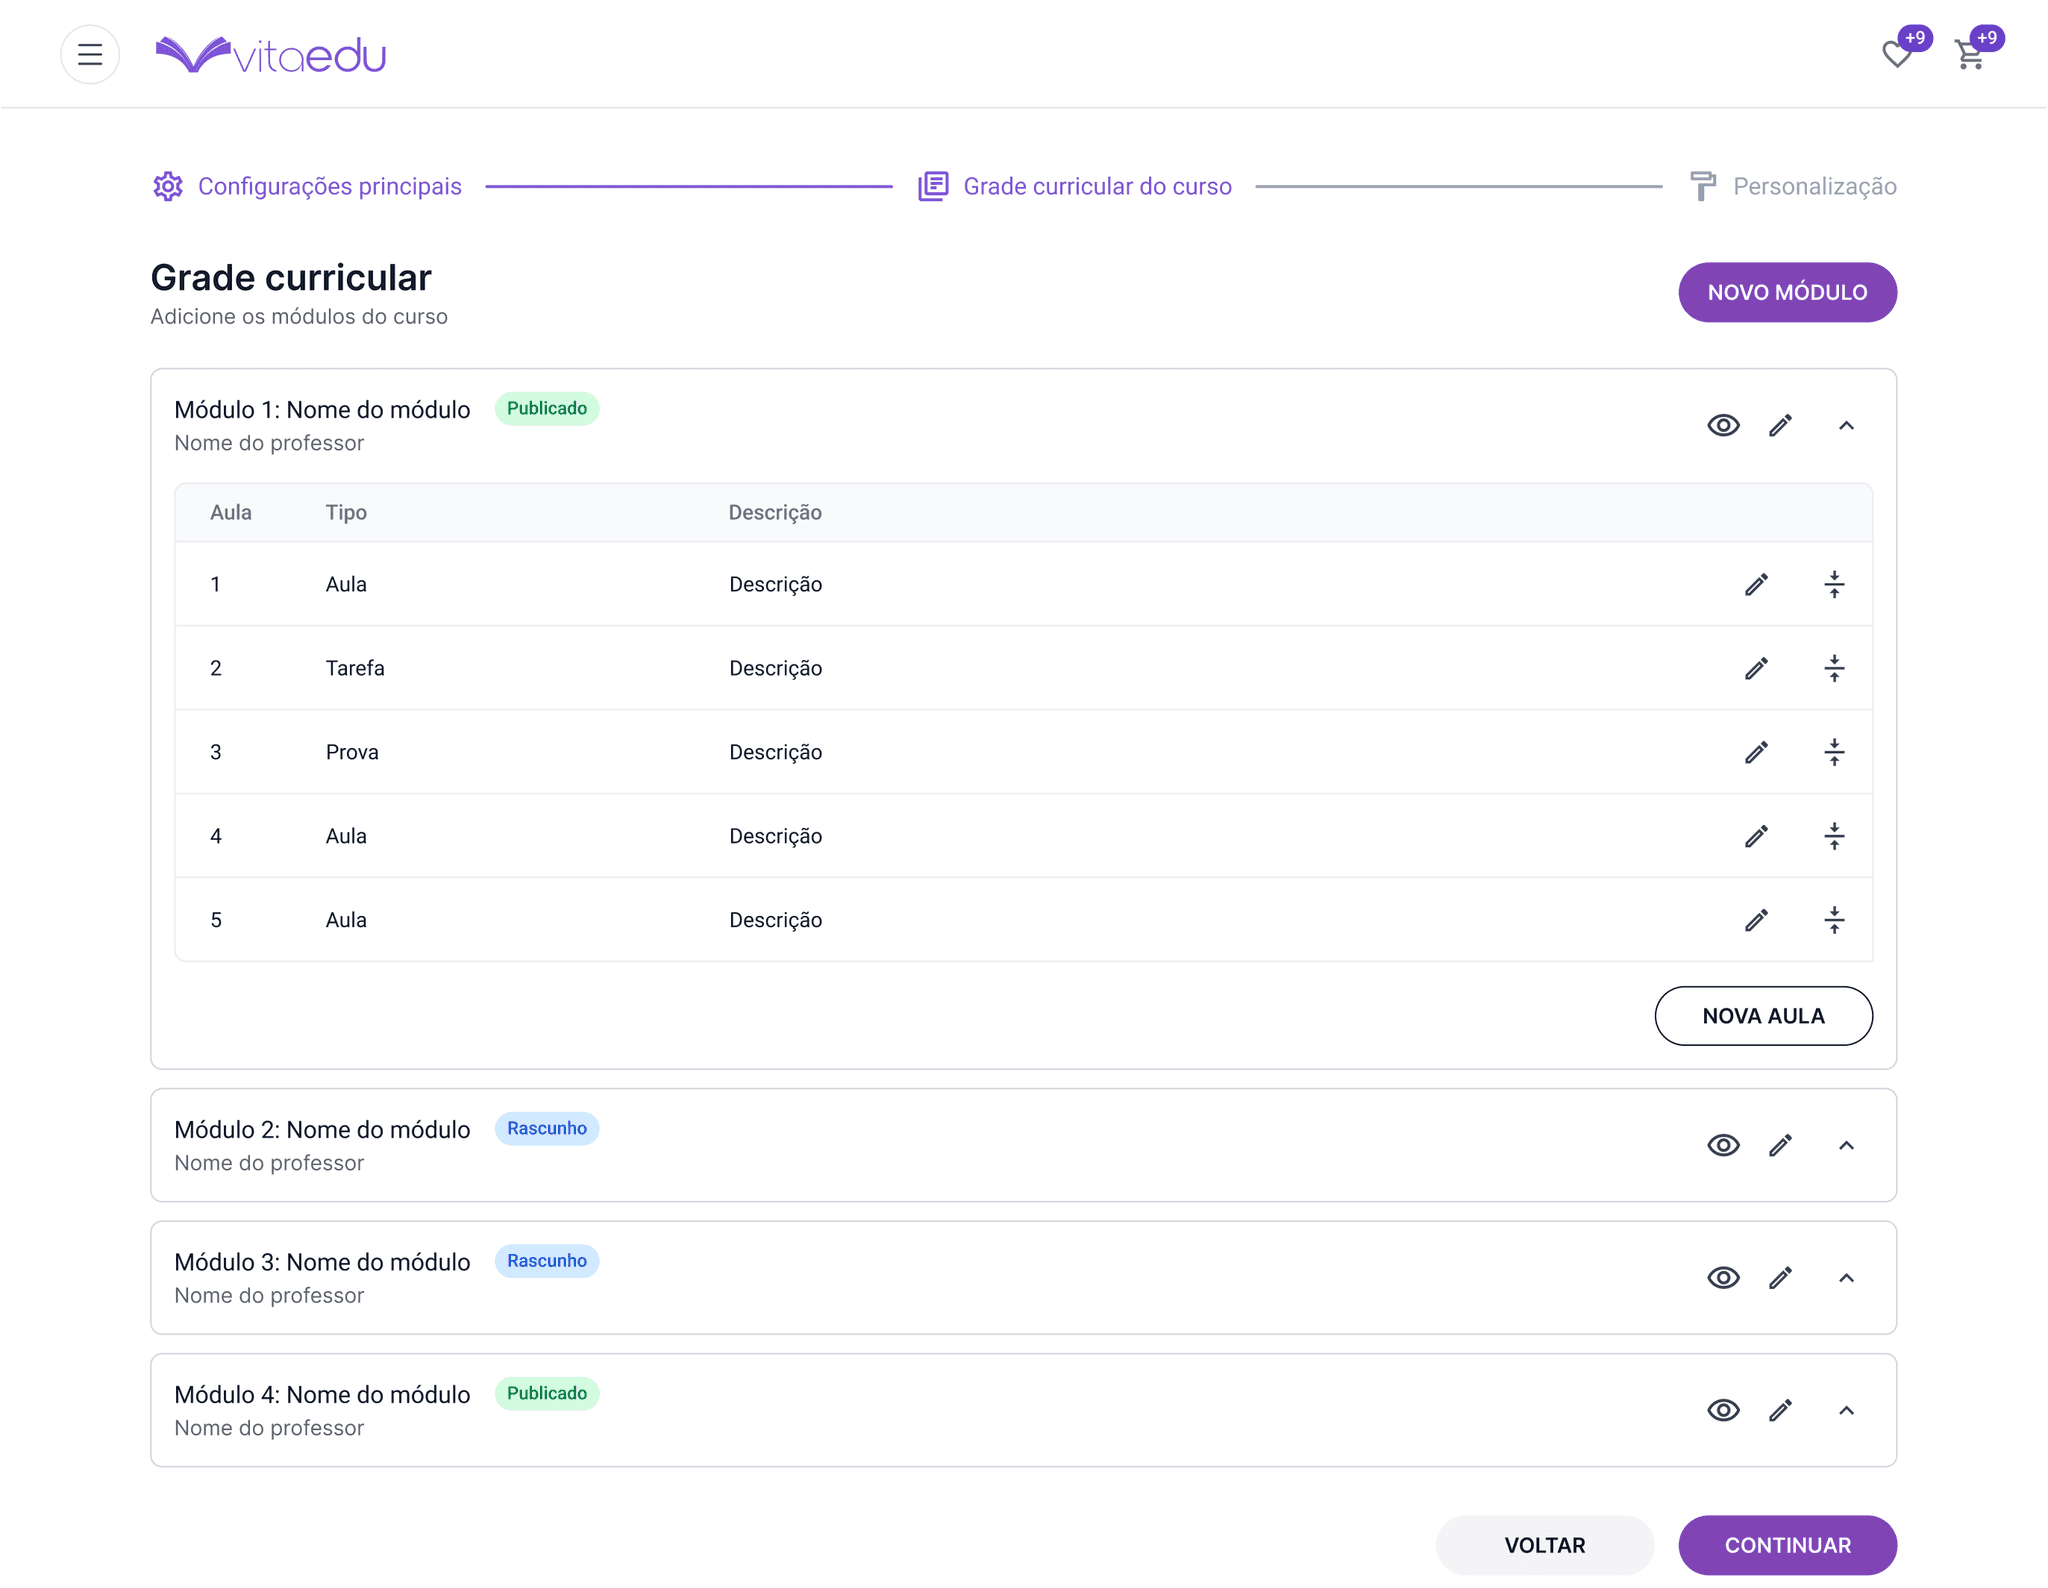Viewport: 2048px width, 1588px height.
Task: Click the Personalização paint roller icon
Action: tap(1702, 186)
